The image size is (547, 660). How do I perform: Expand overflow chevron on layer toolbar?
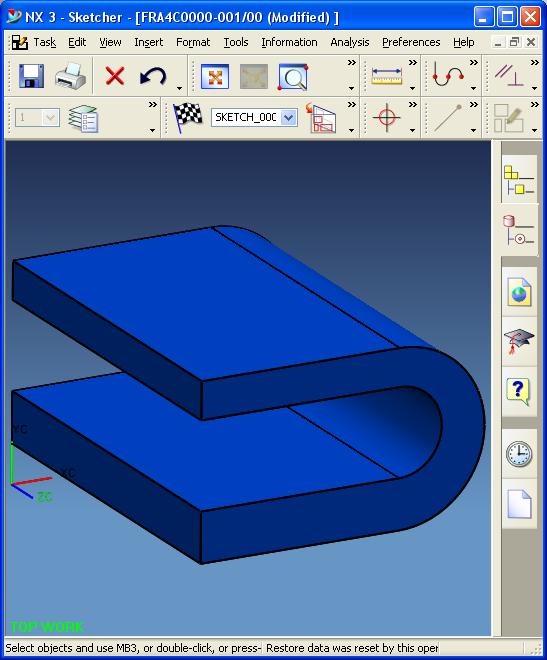click(x=153, y=104)
